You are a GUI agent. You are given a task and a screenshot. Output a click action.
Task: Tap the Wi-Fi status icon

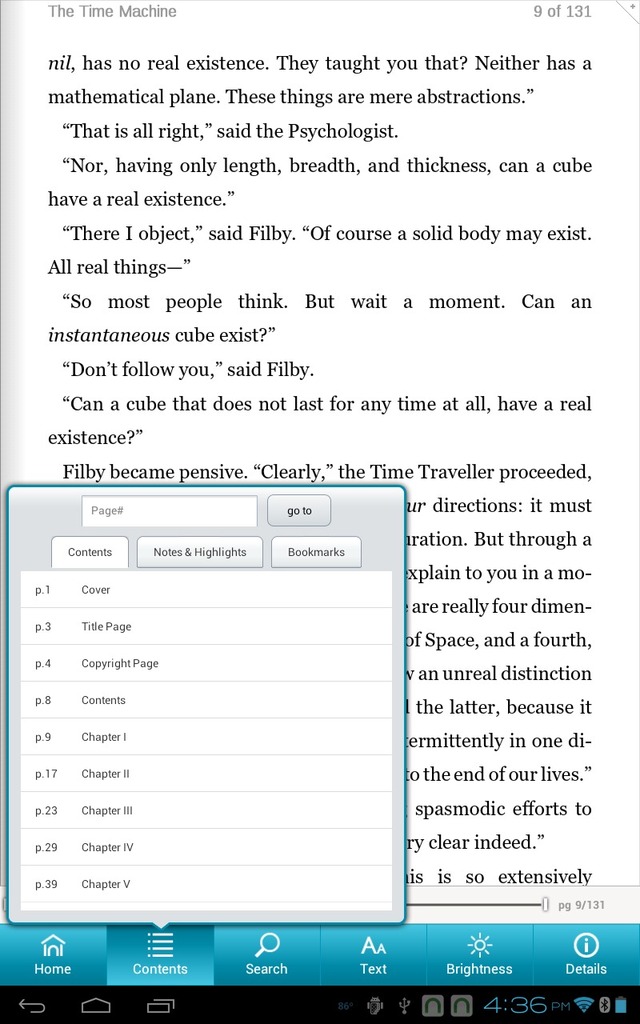pyautogui.click(x=585, y=1006)
